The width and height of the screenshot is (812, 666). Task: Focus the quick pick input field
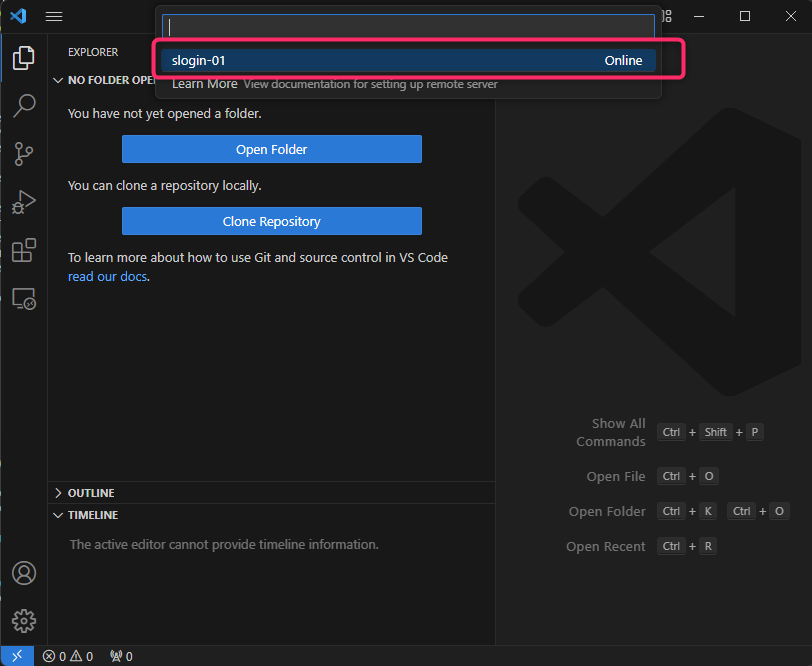pyautogui.click(x=408, y=26)
